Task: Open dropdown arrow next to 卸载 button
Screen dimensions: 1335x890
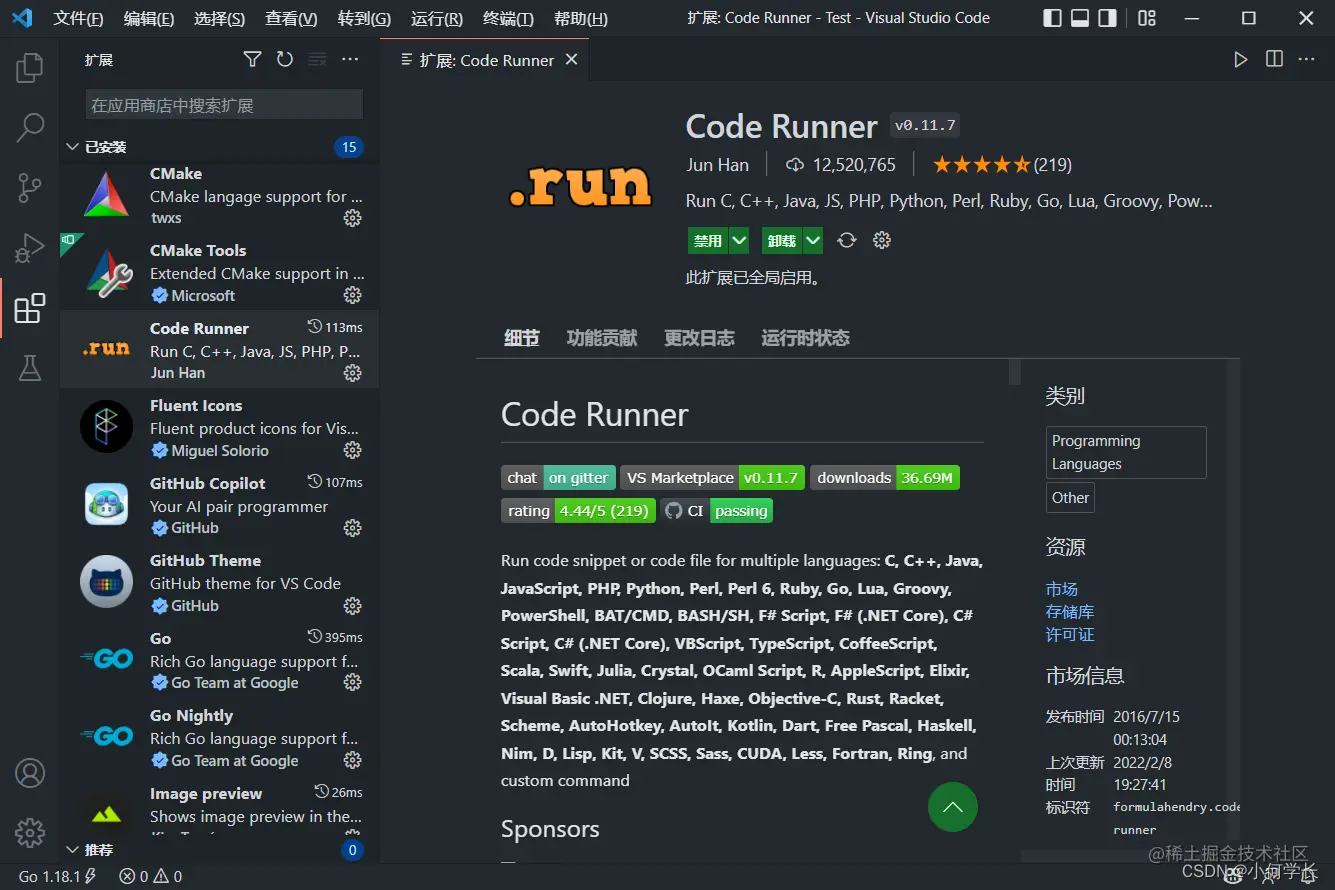Action: pyautogui.click(x=813, y=240)
